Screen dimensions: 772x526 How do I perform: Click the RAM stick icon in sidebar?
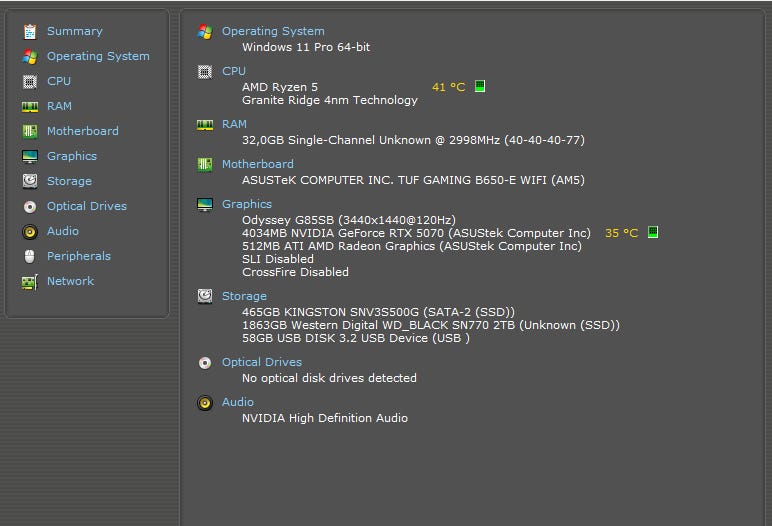[x=30, y=106]
